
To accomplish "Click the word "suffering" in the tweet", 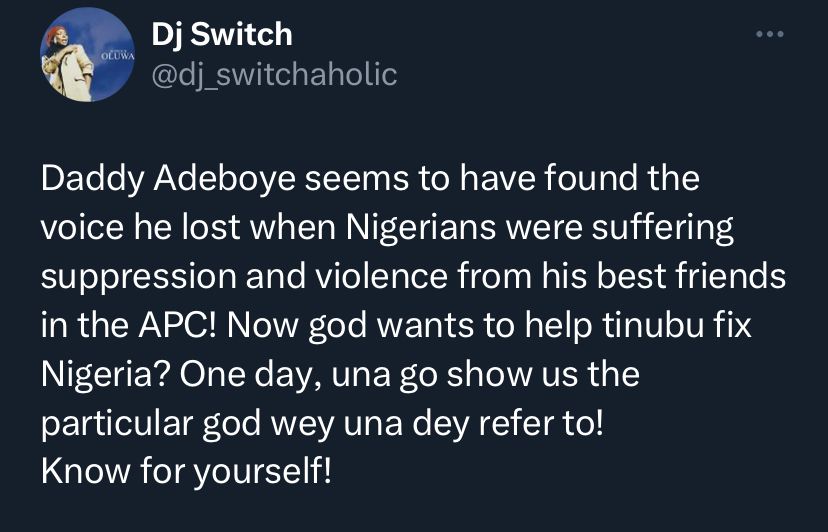I will click(x=662, y=229).
